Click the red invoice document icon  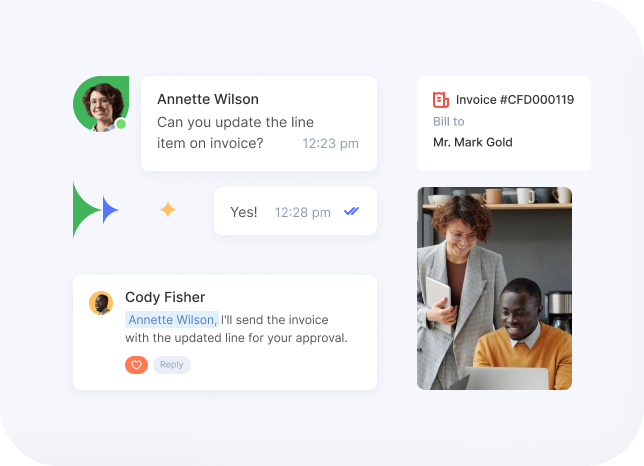coord(441,100)
